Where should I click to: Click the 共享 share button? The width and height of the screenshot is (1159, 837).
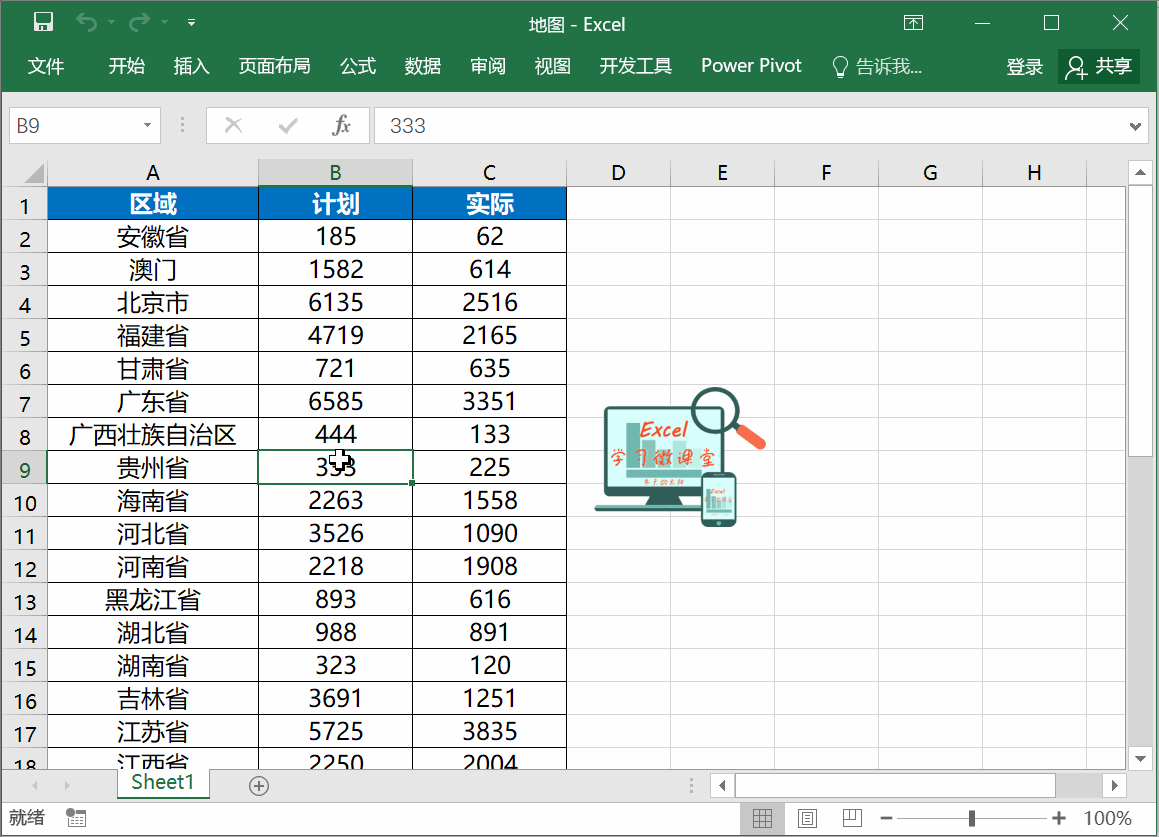(1099, 67)
